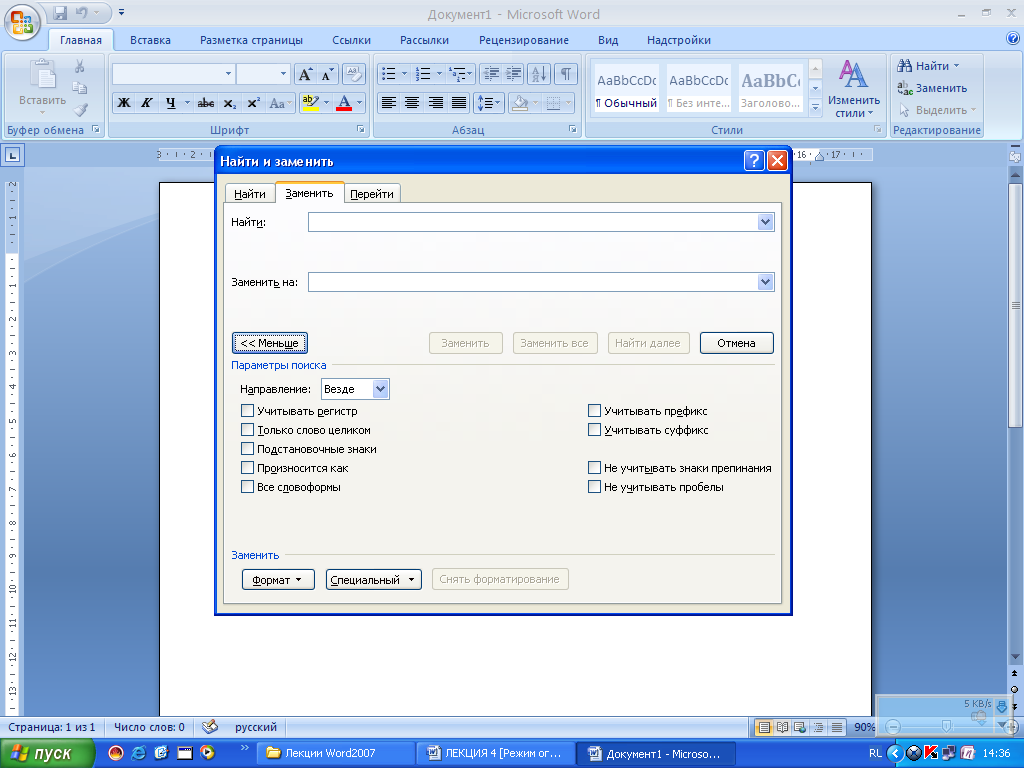Pick text highlight color button

coord(310,103)
